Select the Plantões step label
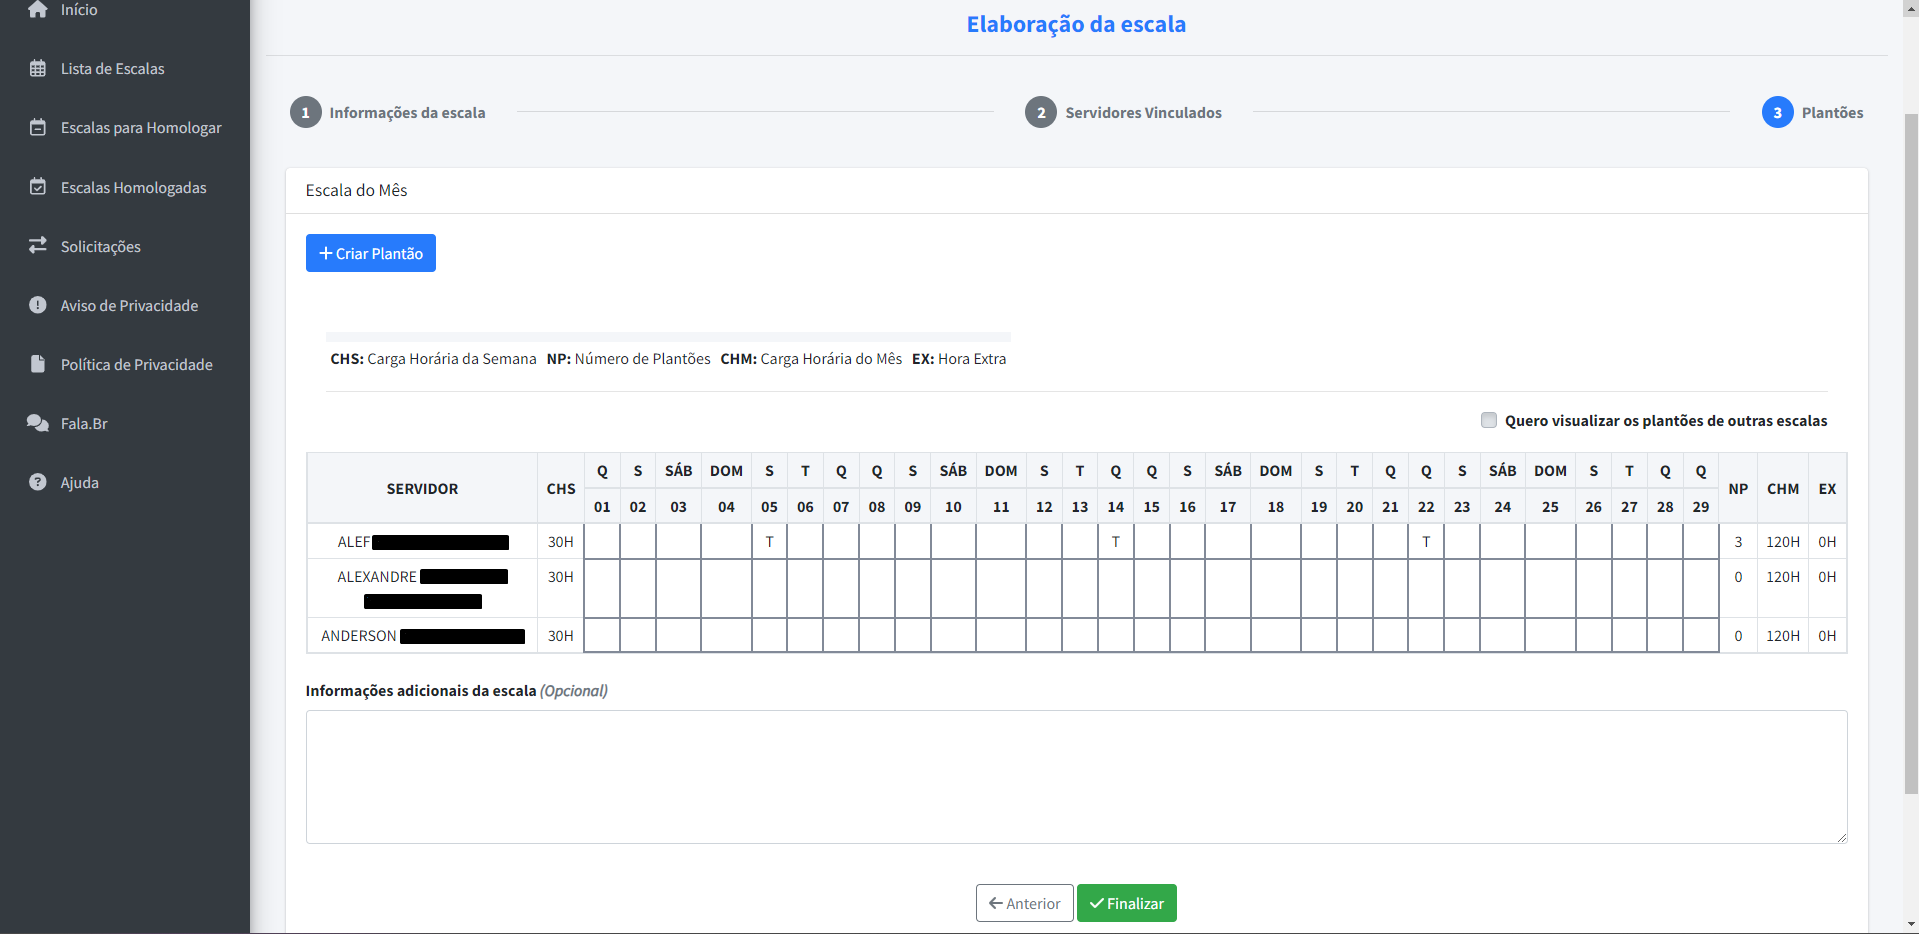1919x934 pixels. point(1832,113)
